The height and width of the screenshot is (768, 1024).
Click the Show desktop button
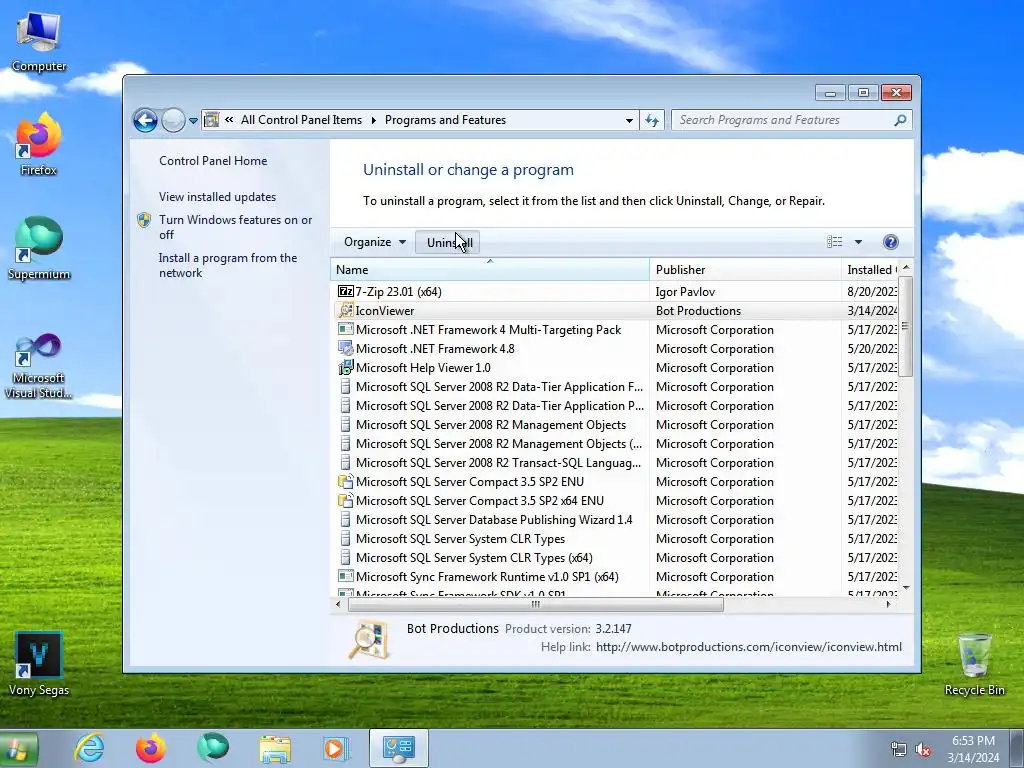tap(1017, 749)
